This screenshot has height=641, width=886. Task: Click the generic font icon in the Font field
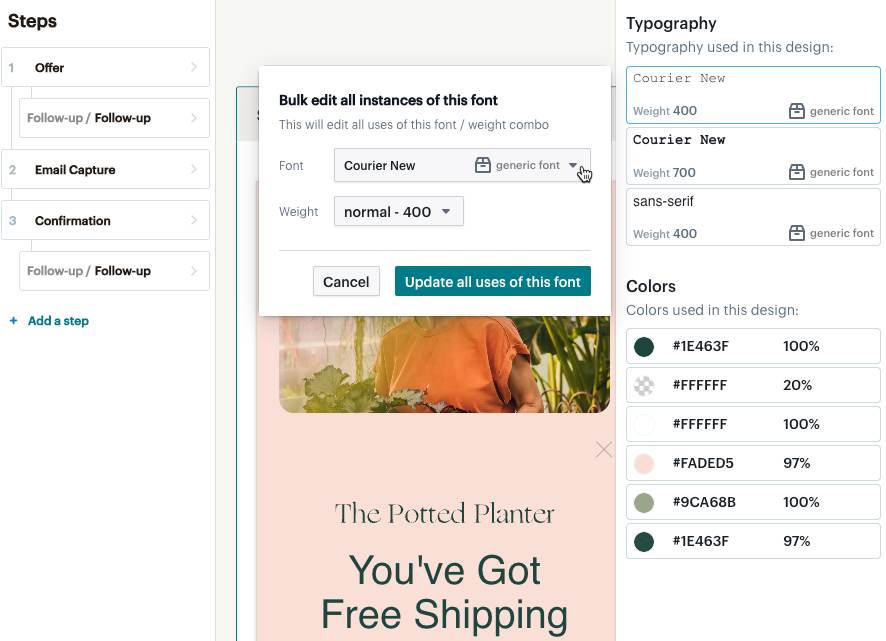(x=483, y=164)
